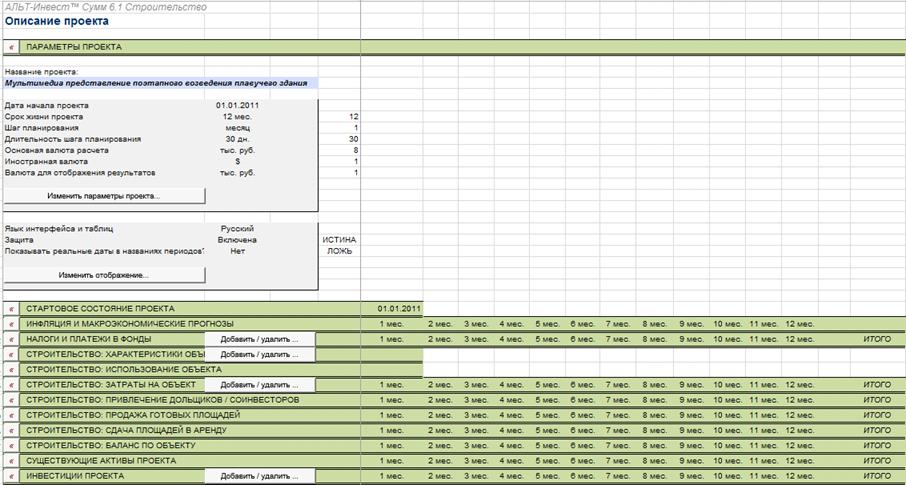Click Добавить / удалить in ИНВЕСТИЦИИ ПРОЕКТА row

259,476
